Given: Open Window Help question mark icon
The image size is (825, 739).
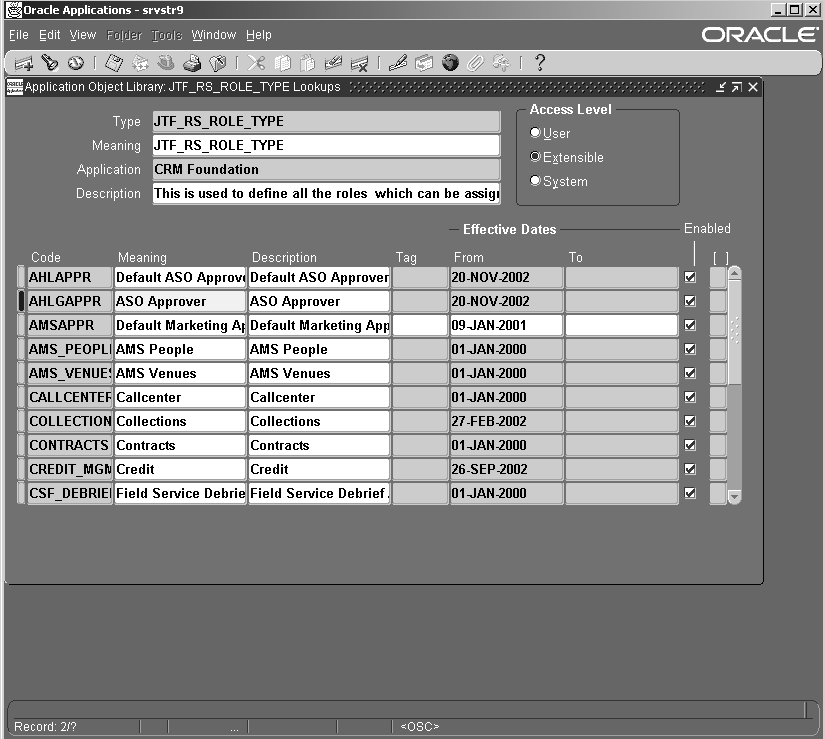Looking at the screenshot, I should click(540, 63).
